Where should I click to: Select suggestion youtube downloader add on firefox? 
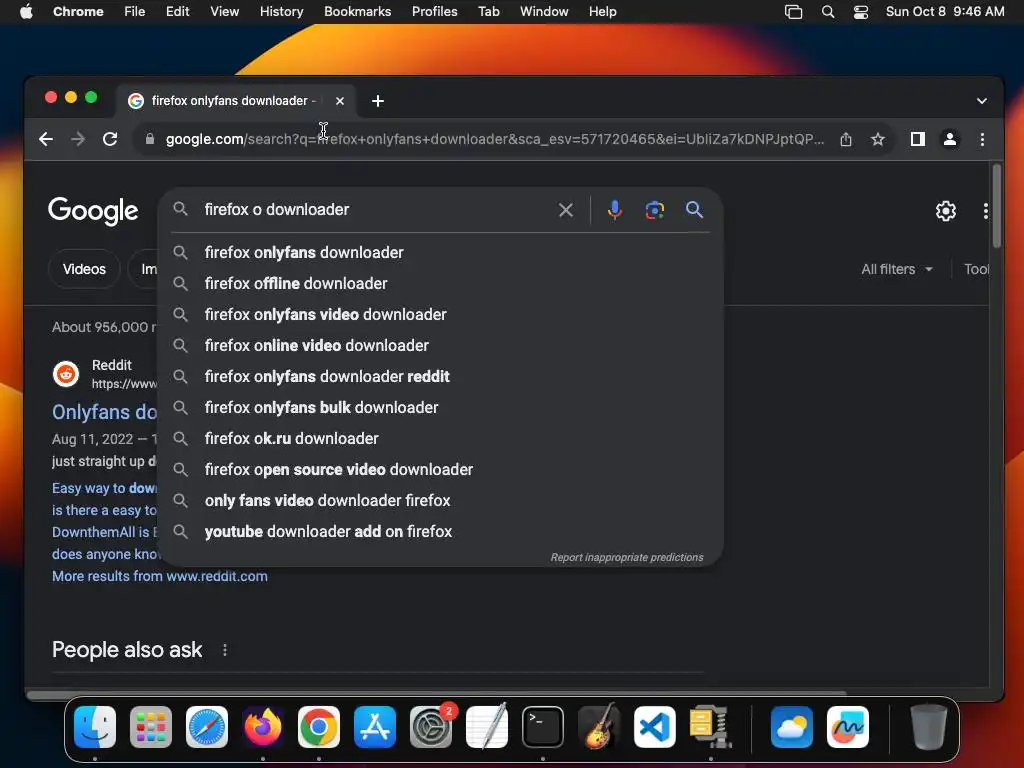[x=441, y=532]
